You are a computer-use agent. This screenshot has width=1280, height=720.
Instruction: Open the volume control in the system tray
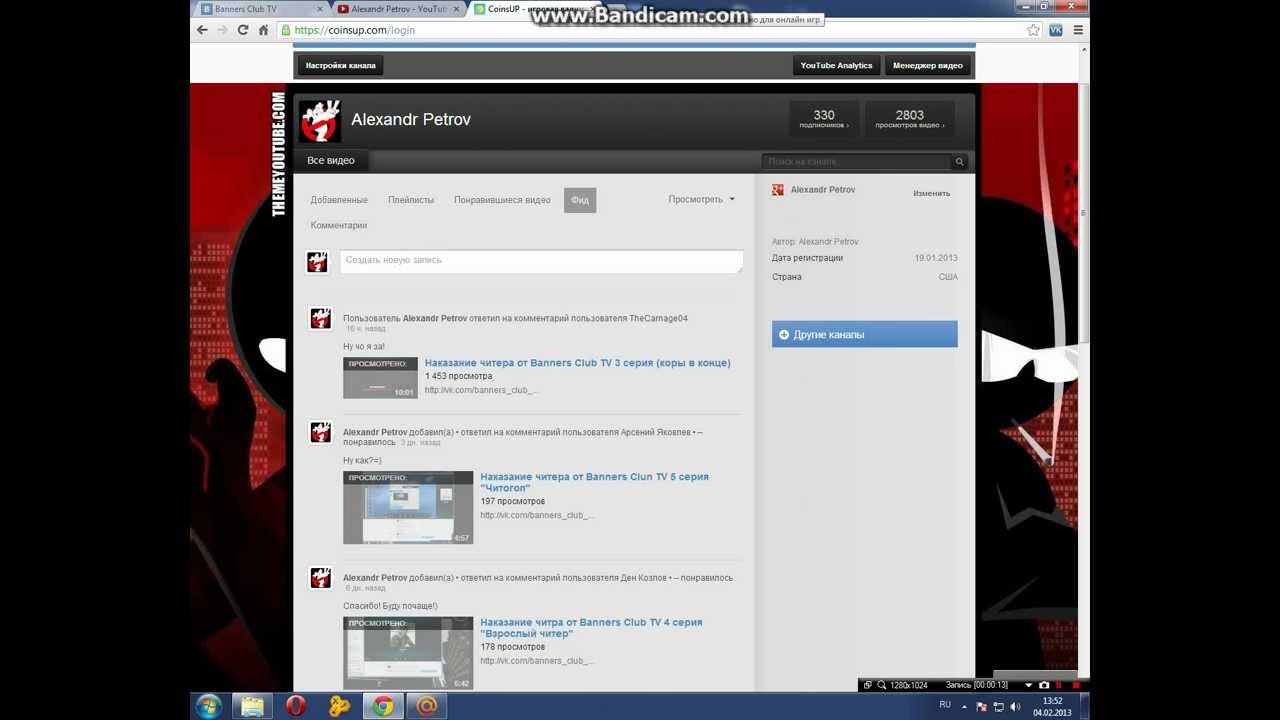pyautogui.click(x=1015, y=706)
